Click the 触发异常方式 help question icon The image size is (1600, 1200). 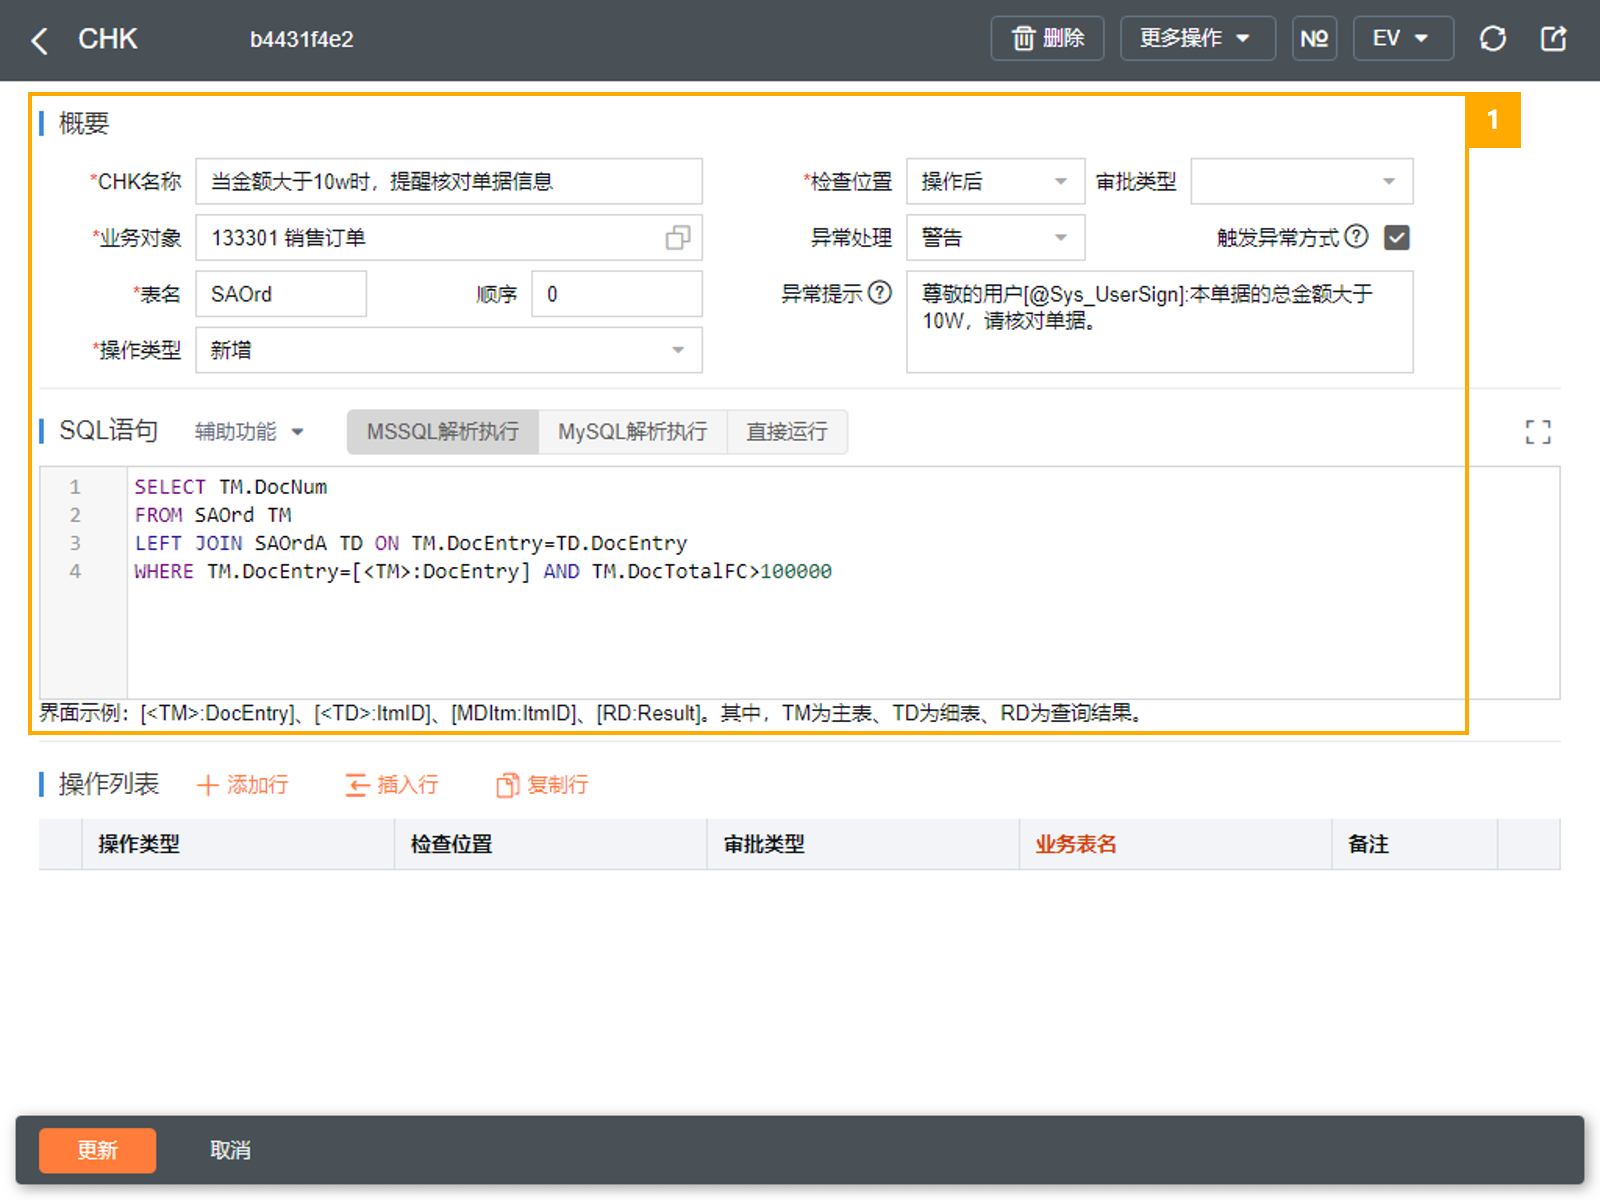tap(1356, 236)
